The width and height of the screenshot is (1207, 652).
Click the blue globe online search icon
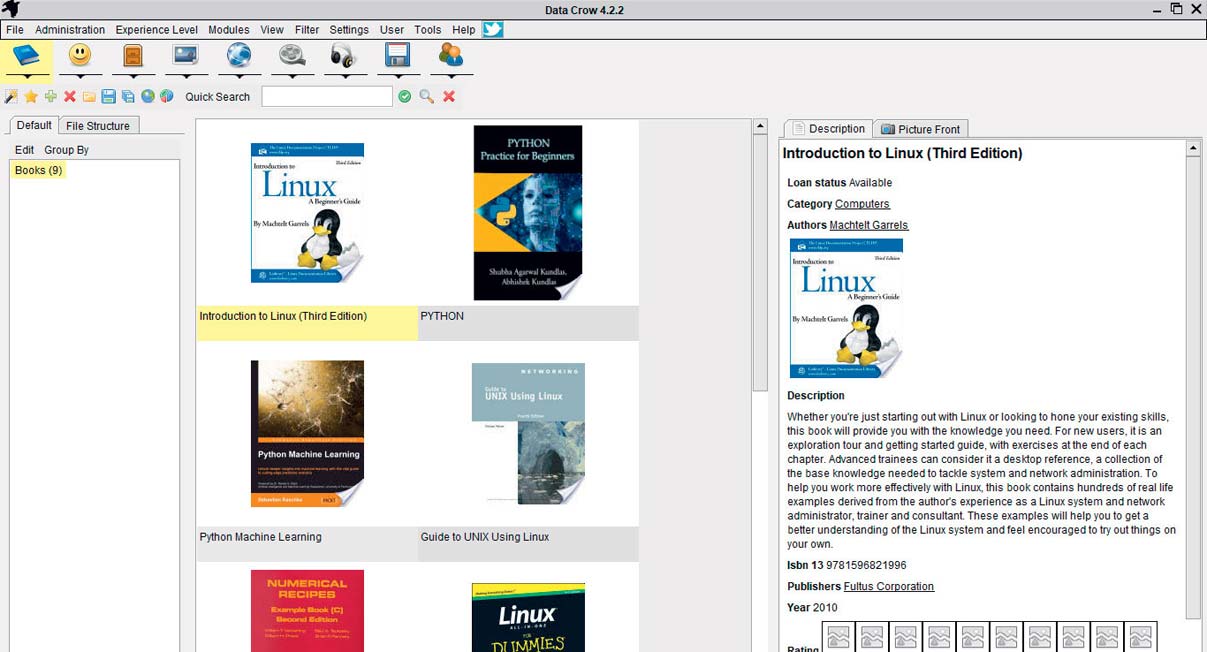tap(147, 96)
